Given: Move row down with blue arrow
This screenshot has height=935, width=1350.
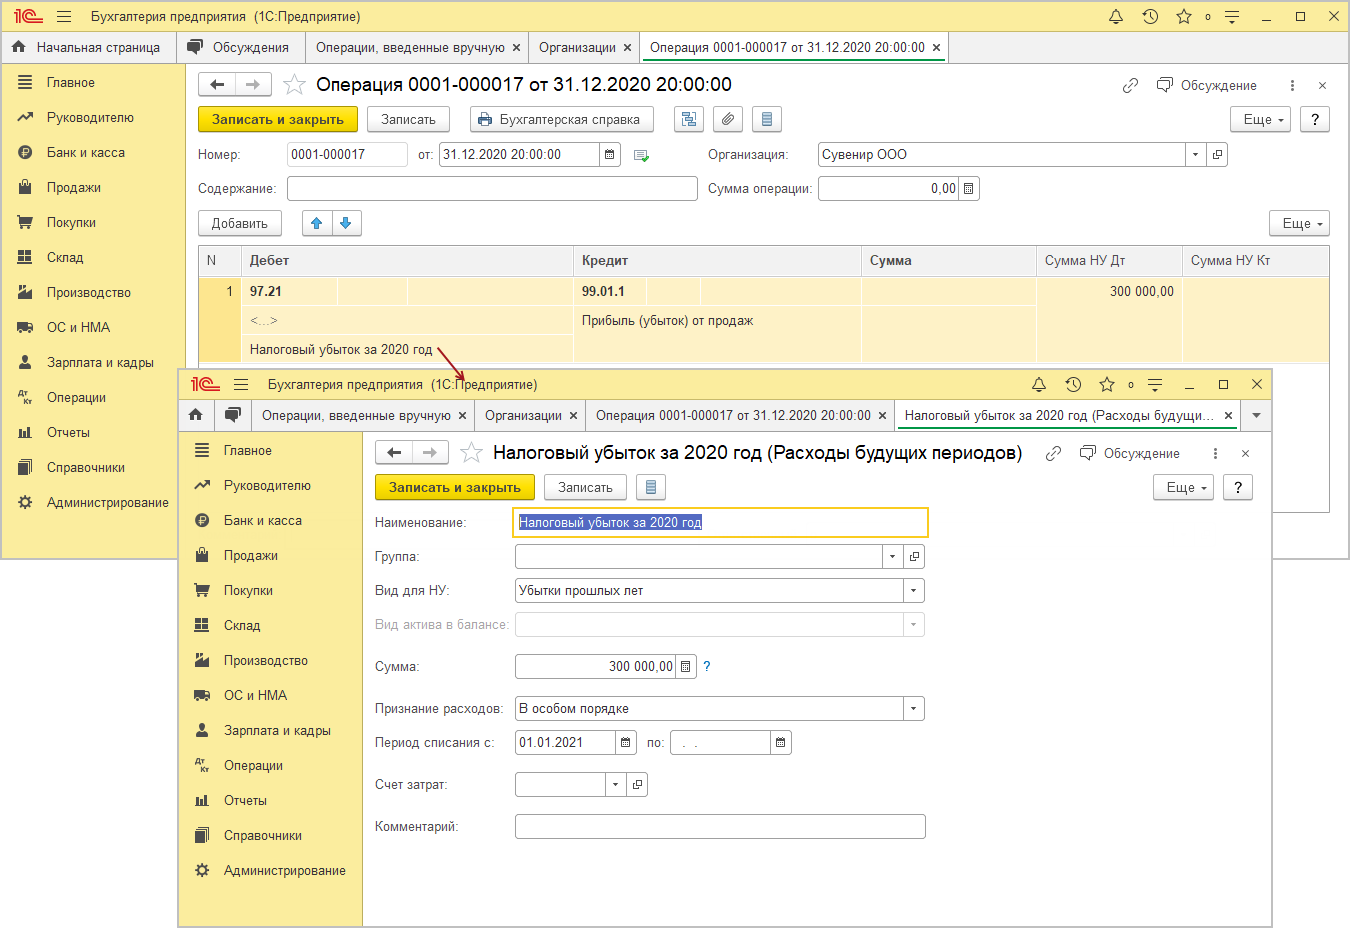Looking at the screenshot, I should (x=346, y=223).
